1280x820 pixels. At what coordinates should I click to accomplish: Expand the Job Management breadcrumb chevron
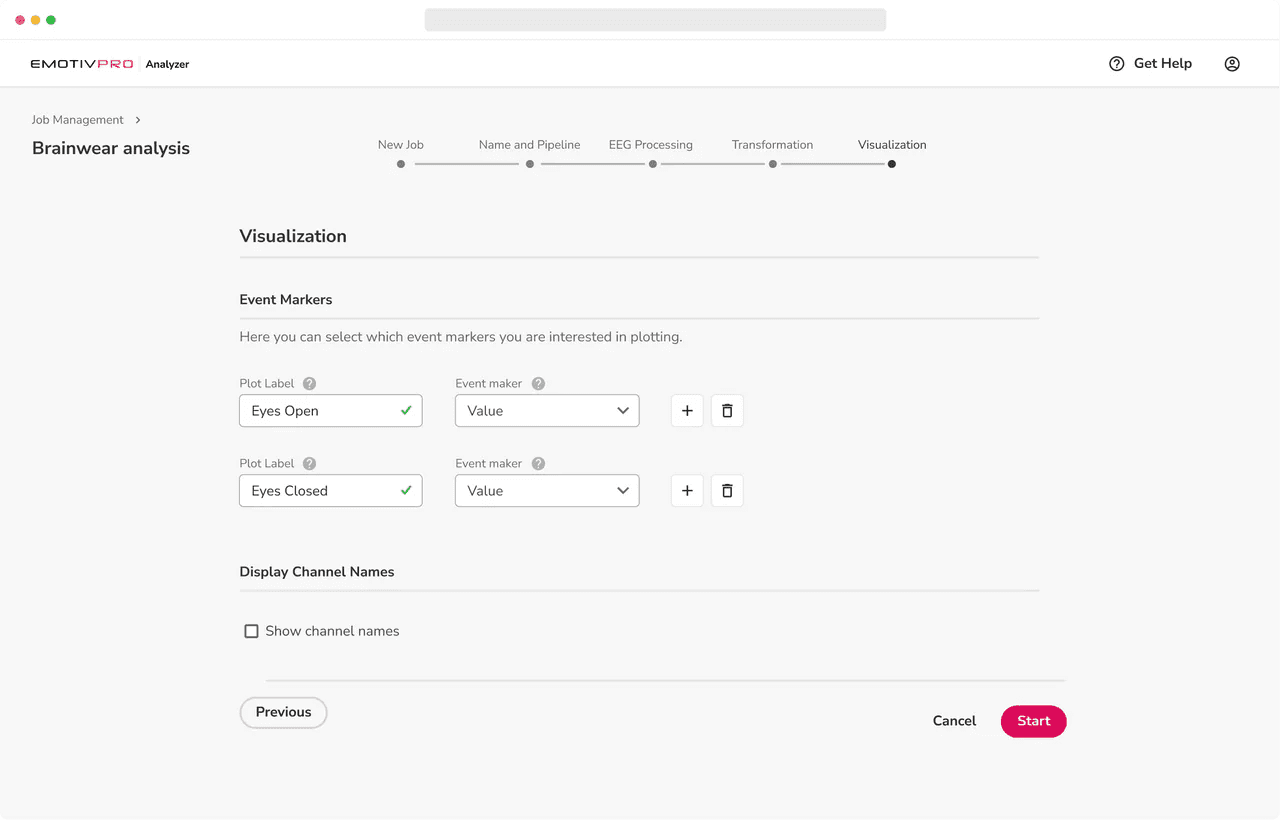click(137, 119)
